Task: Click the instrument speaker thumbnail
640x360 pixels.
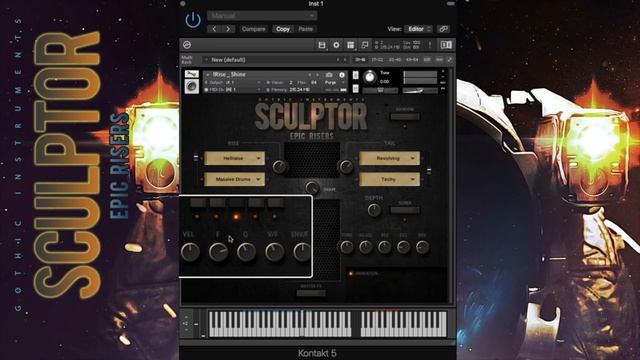Action: (x=191, y=86)
